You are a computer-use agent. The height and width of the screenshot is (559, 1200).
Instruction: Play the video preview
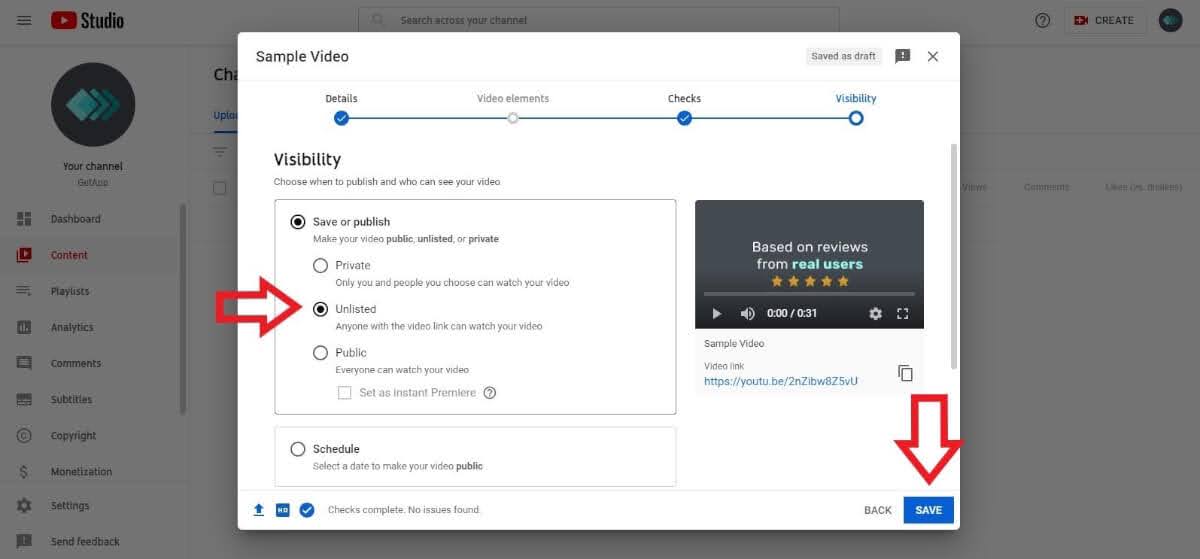716,313
